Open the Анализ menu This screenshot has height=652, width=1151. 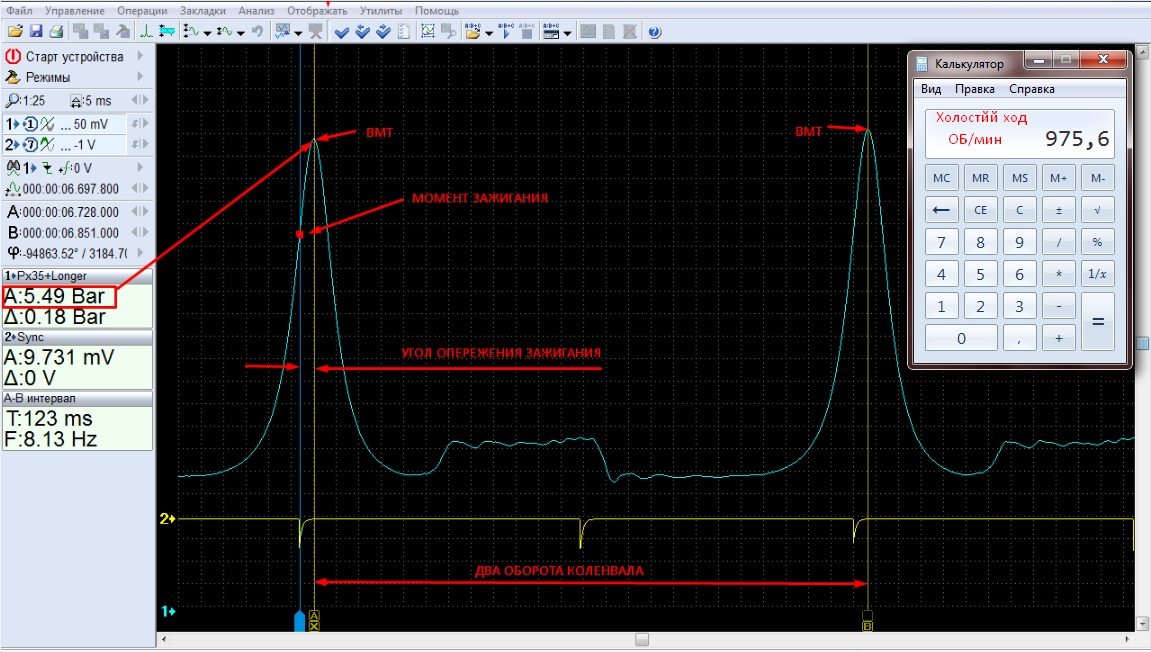click(256, 10)
